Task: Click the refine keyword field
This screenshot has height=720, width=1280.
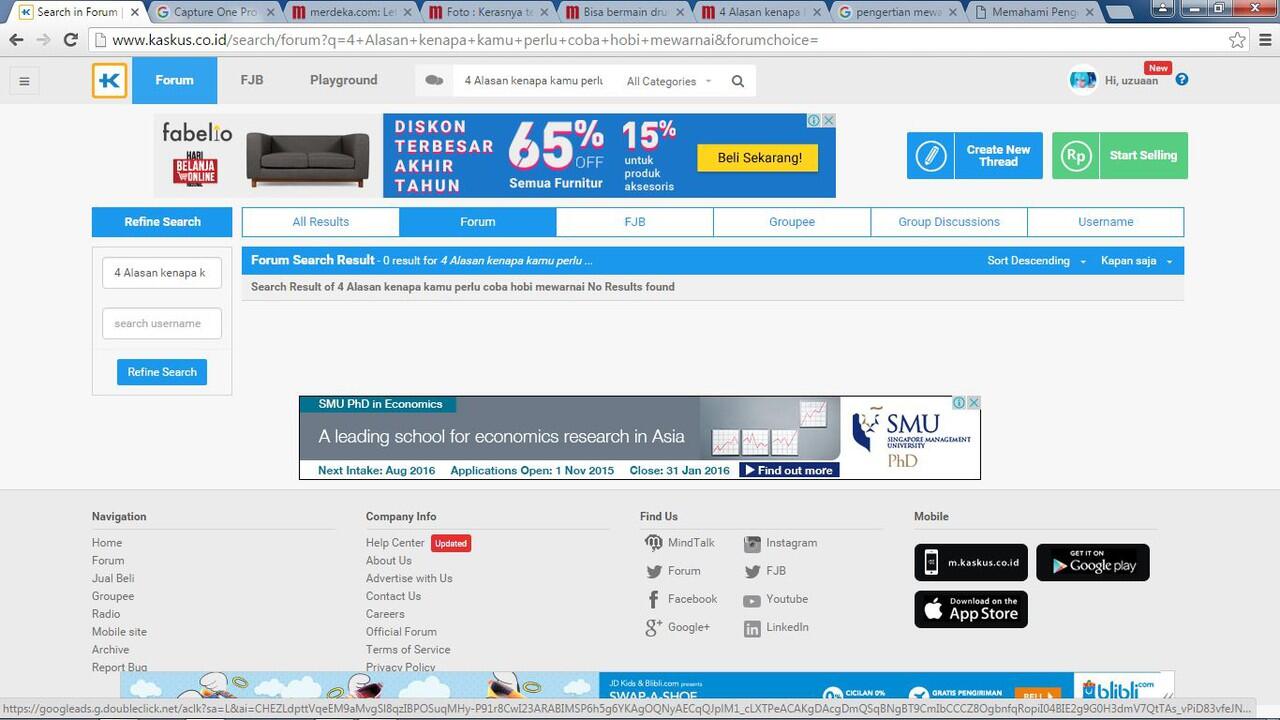Action: click(x=162, y=273)
